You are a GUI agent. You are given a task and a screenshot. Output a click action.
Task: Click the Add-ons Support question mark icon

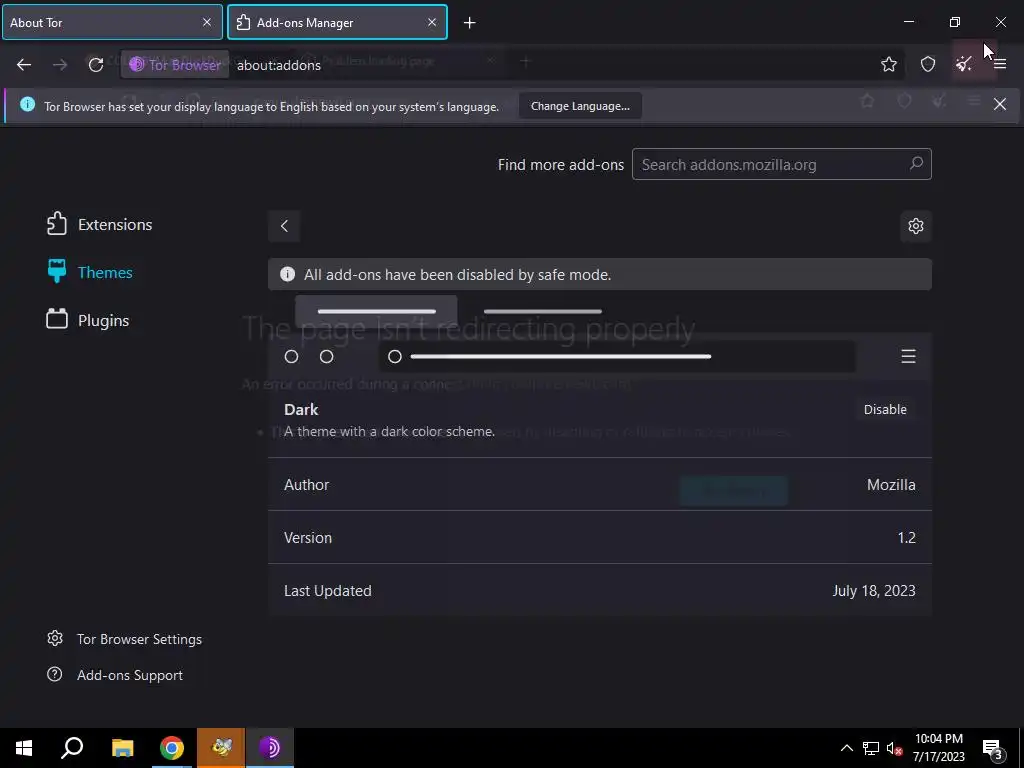point(55,674)
